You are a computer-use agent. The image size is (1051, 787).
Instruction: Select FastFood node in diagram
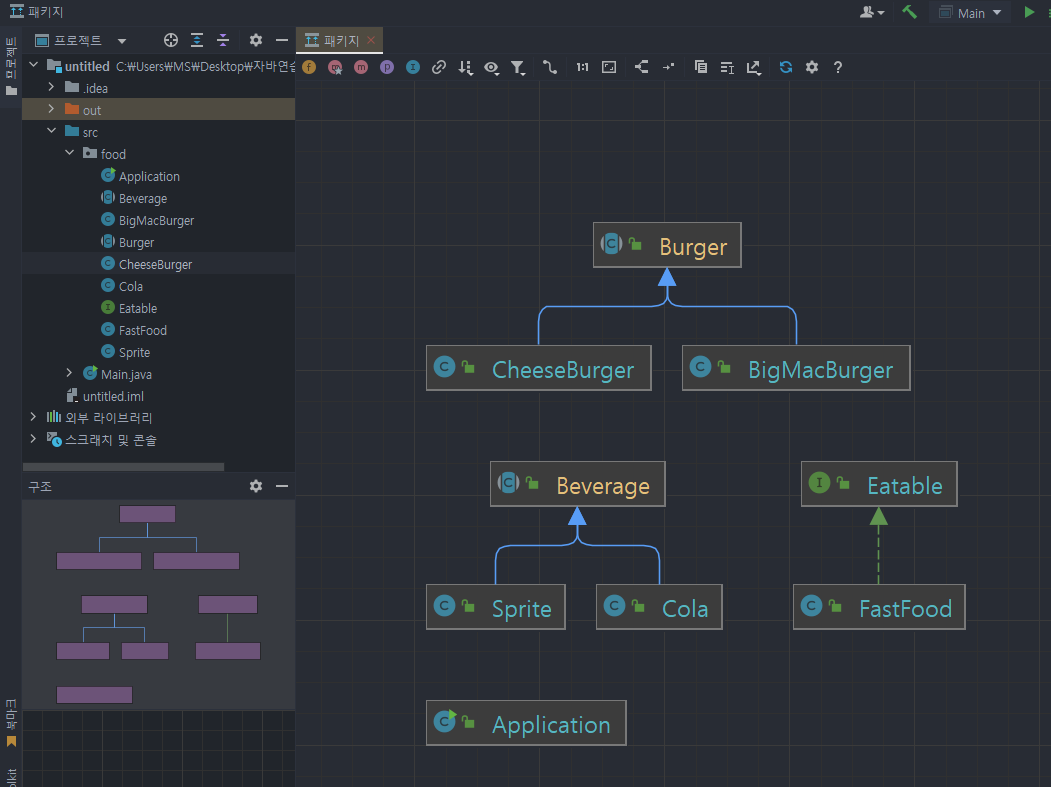tap(879, 607)
